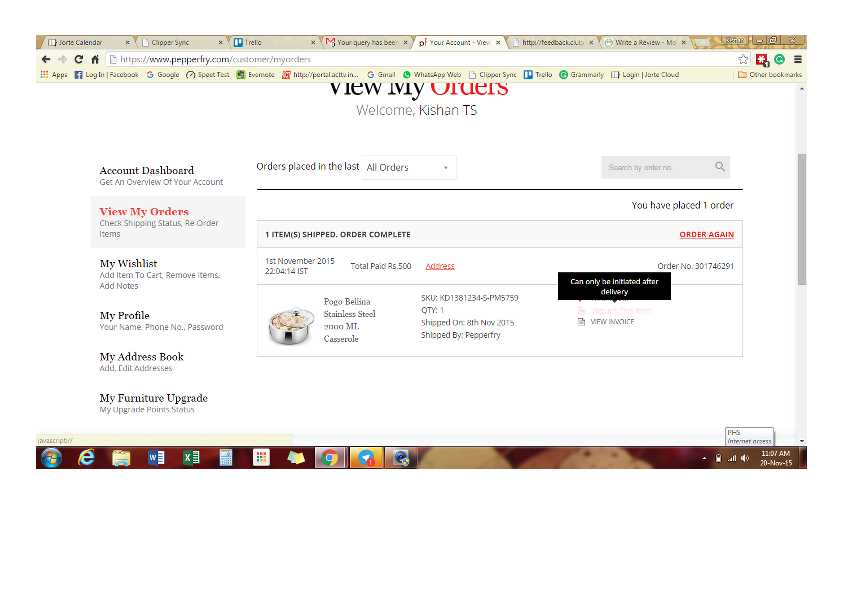The width and height of the screenshot is (842, 595).
Task: Open the Grammarly bookmark
Action: click(582, 75)
